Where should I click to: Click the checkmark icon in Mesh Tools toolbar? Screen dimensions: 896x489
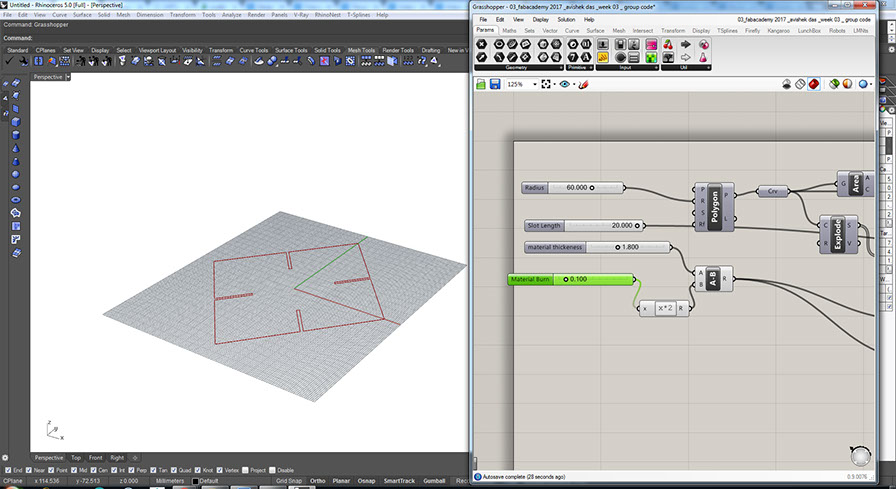click(9, 61)
